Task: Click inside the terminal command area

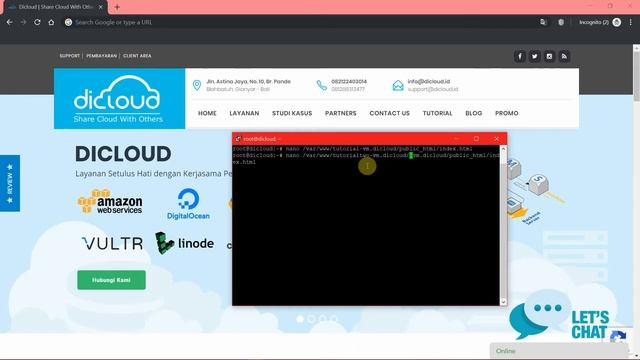Action: click(x=366, y=225)
